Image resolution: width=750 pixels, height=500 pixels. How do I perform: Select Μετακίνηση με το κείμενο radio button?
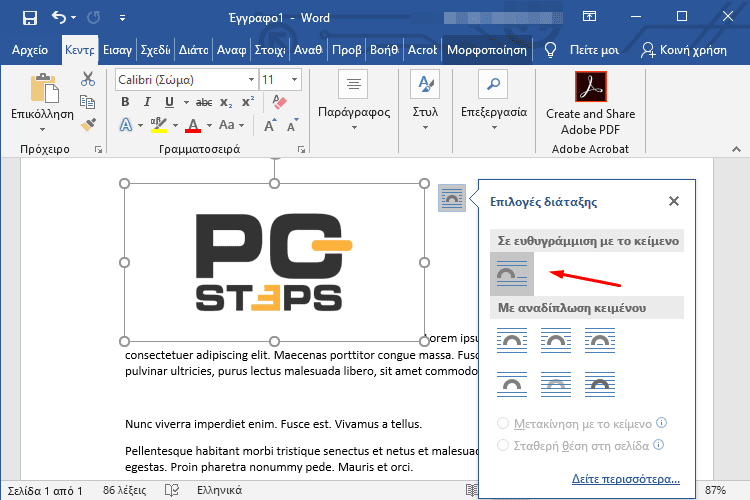click(503, 423)
